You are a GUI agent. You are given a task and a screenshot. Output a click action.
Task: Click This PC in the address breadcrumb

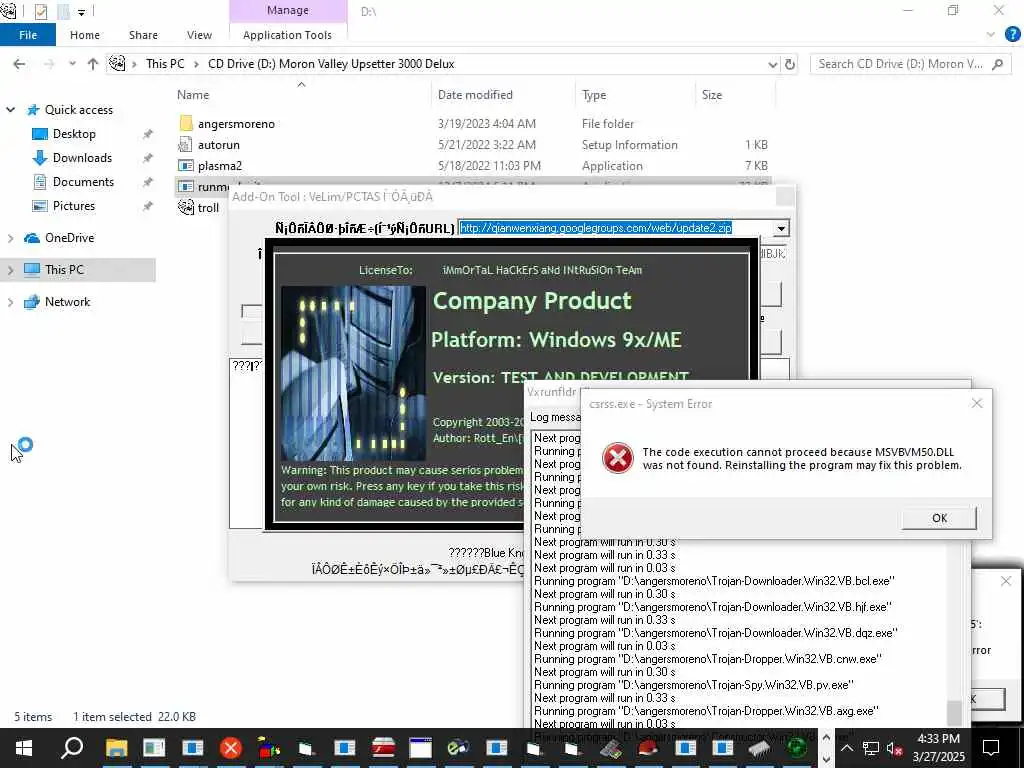(x=165, y=64)
